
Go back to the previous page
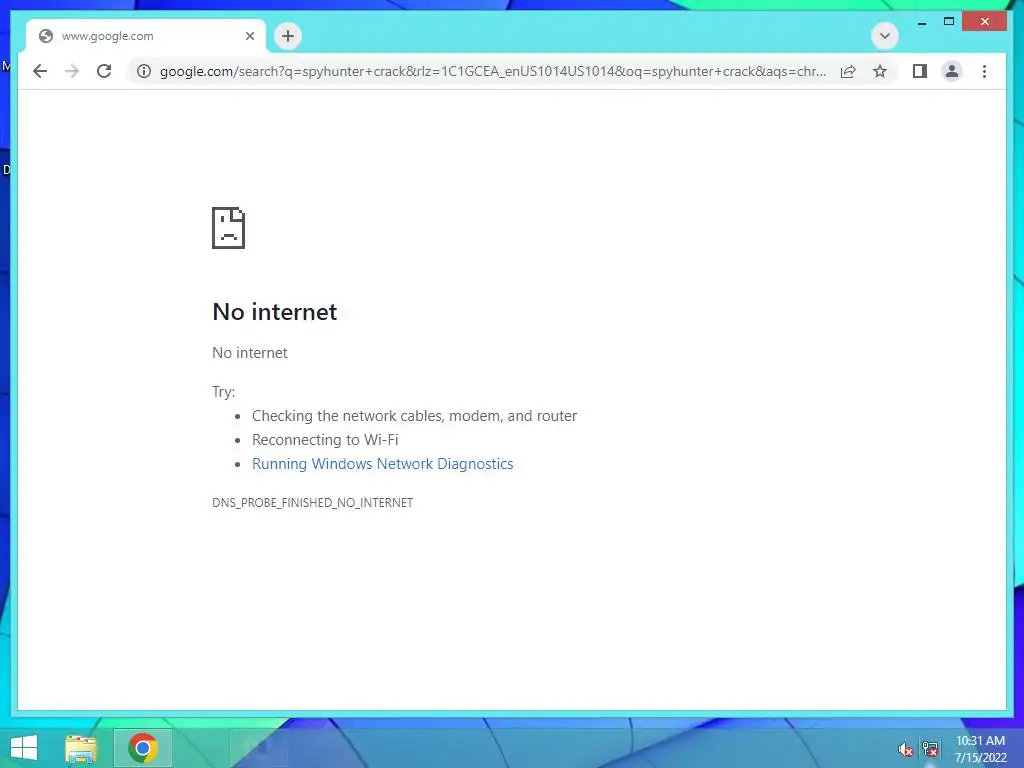point(40,71)
